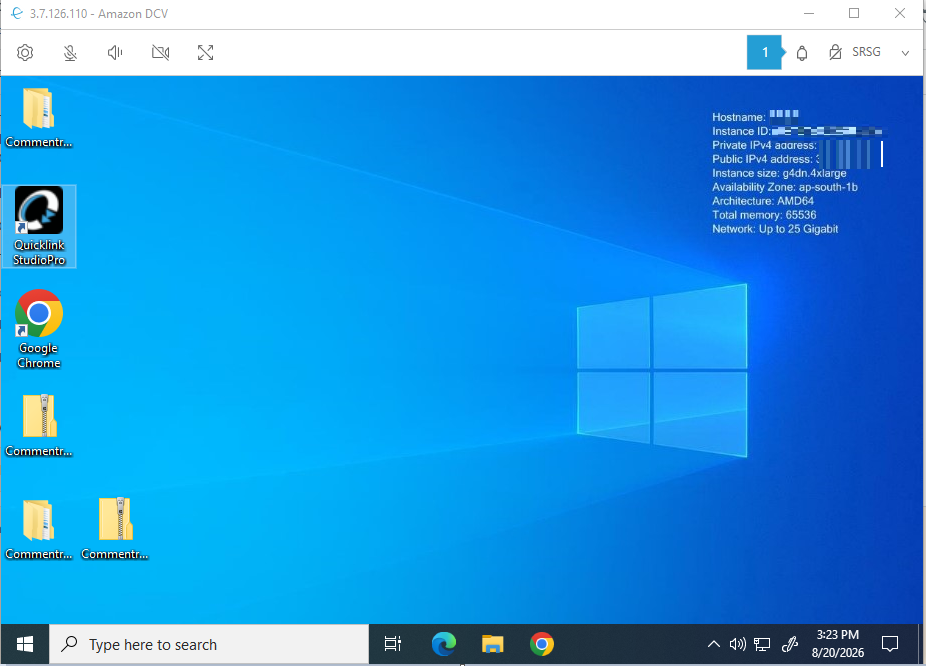Toggle the muted microphone in DCV toolbar

[x=70, y=53]
